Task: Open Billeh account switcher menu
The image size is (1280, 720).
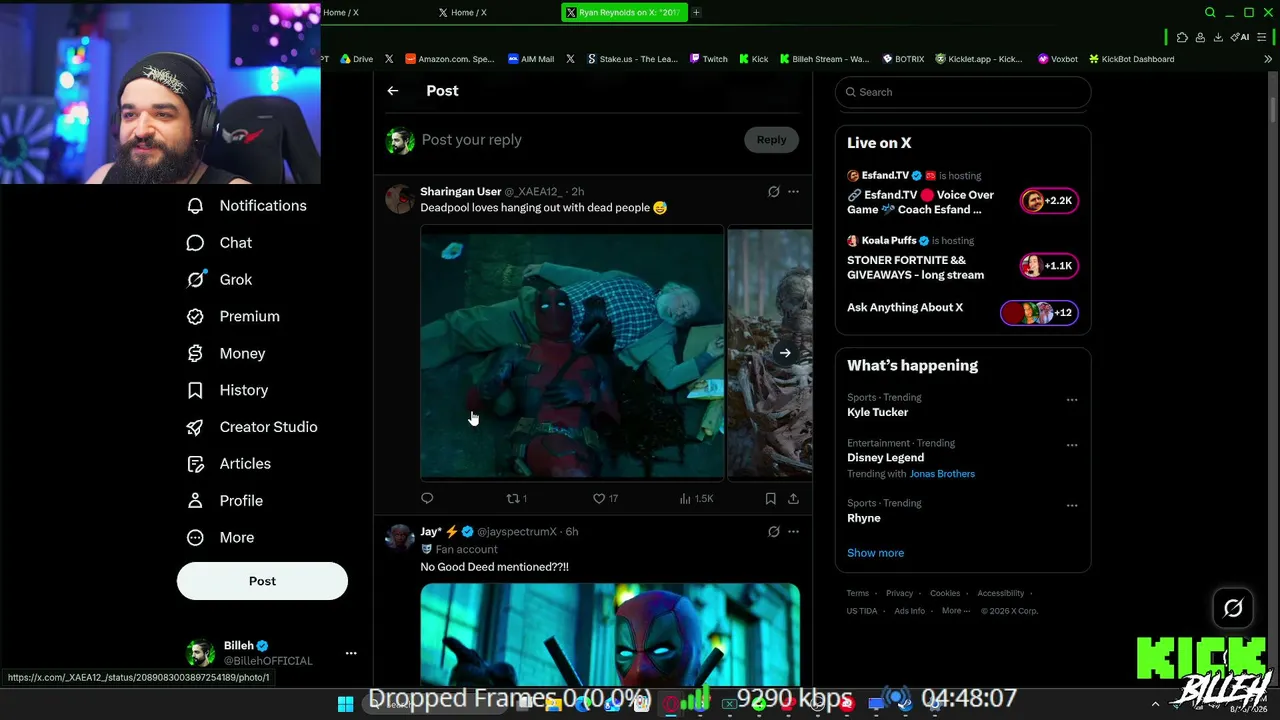Action: pyautogui.click(x=351, y=653)
